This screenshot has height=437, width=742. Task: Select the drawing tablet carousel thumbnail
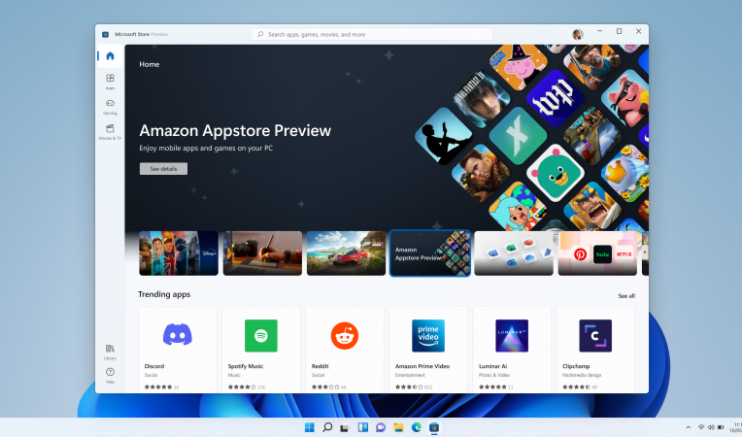262,253
